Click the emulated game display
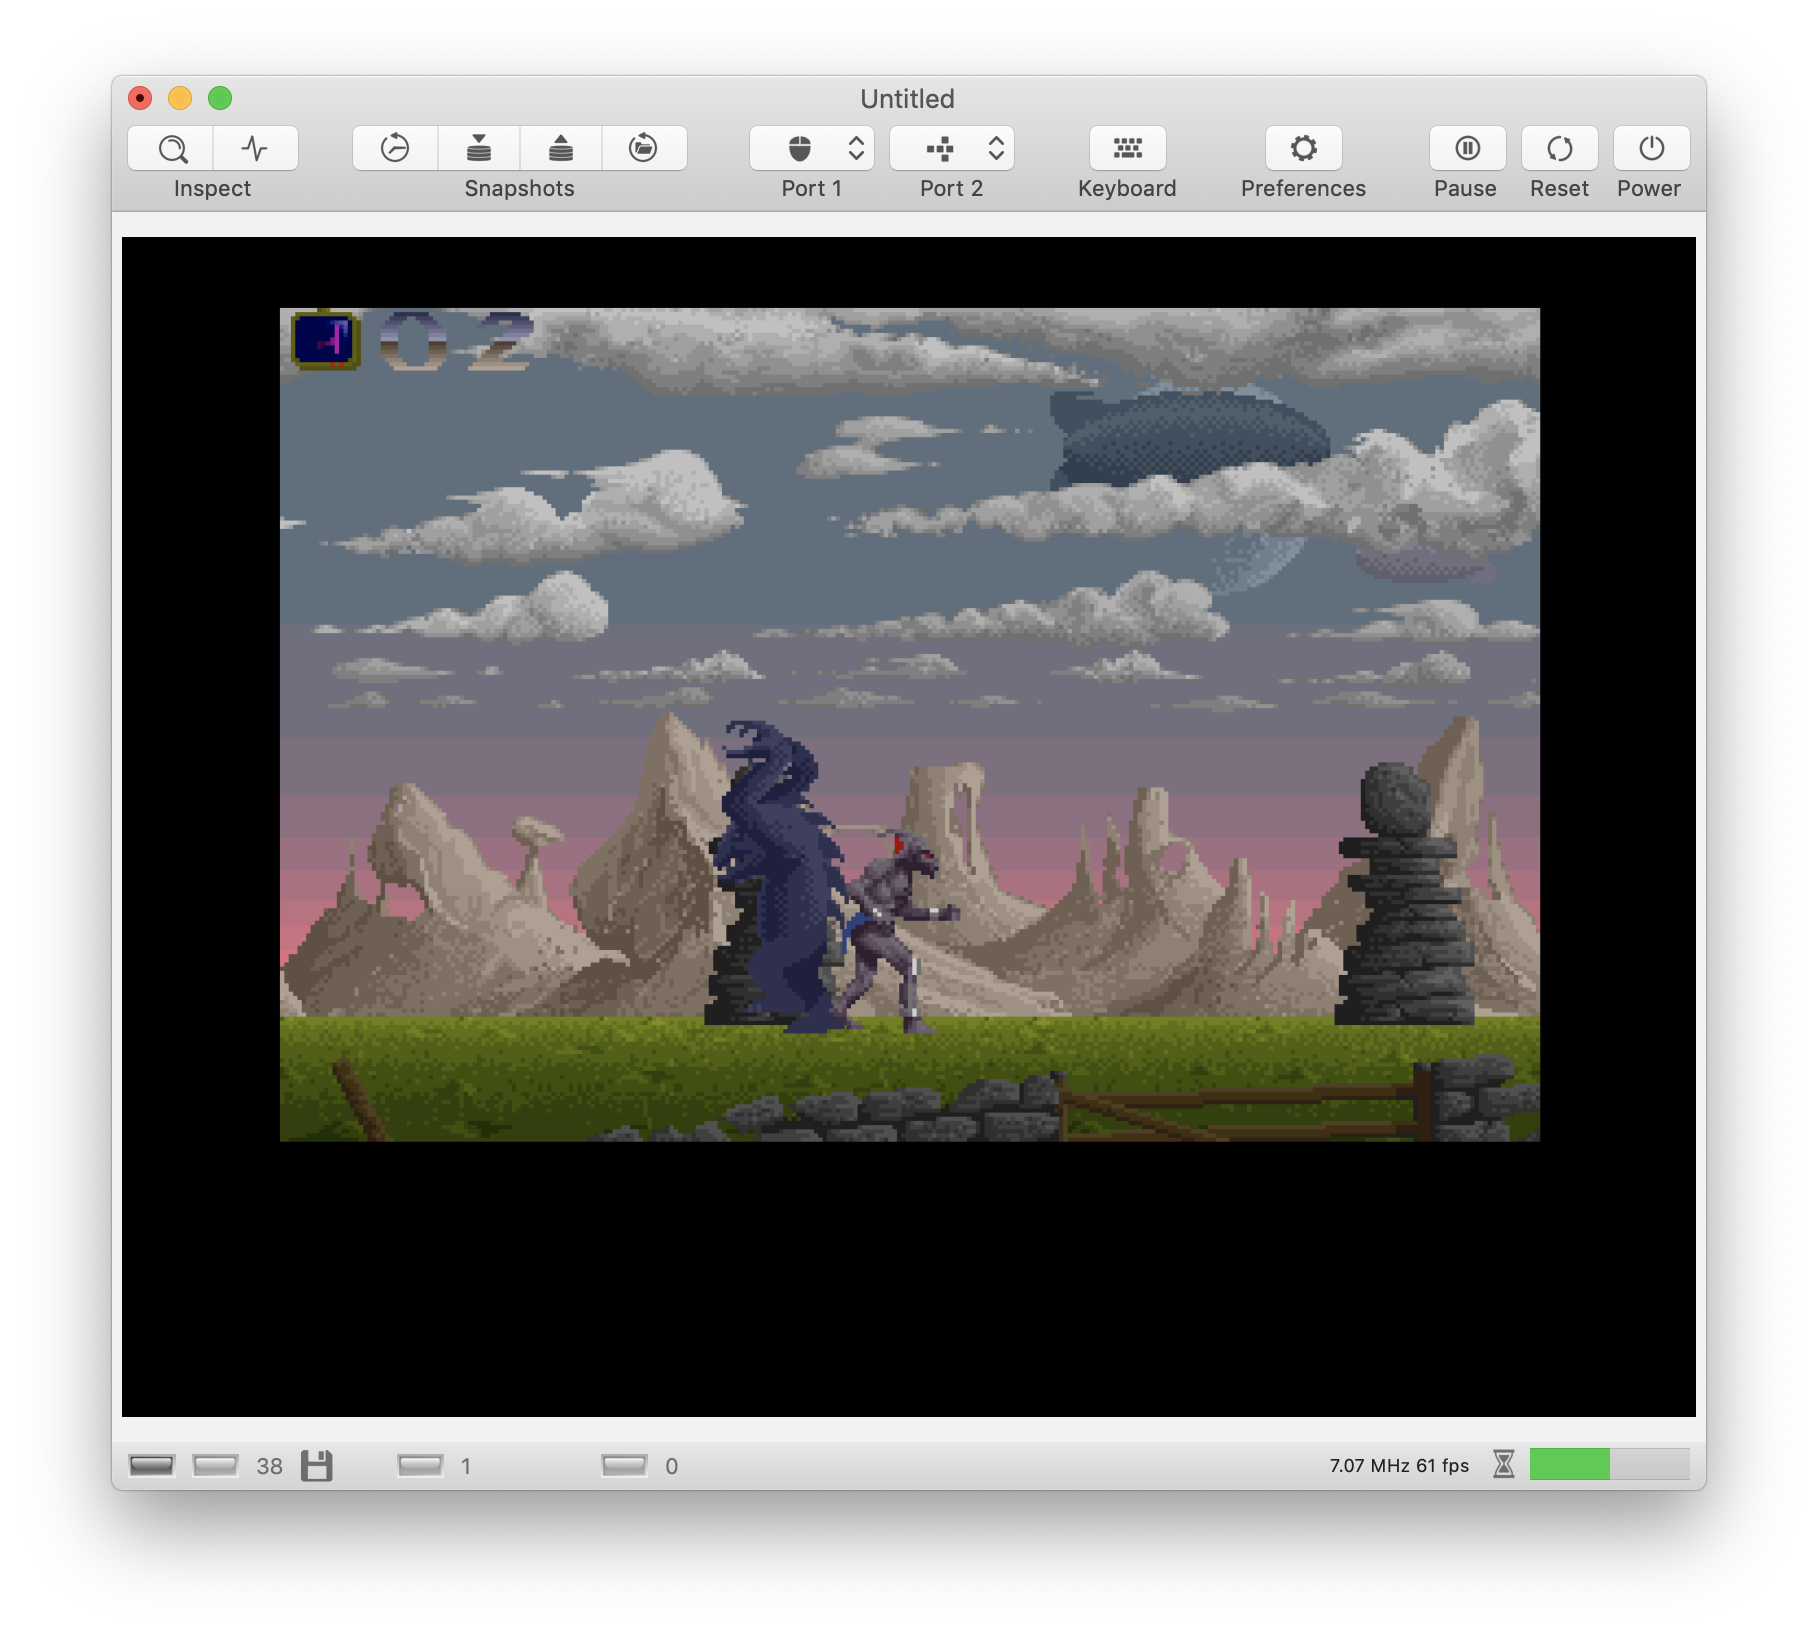The image size is (1818, 1638). pos(909,827)
